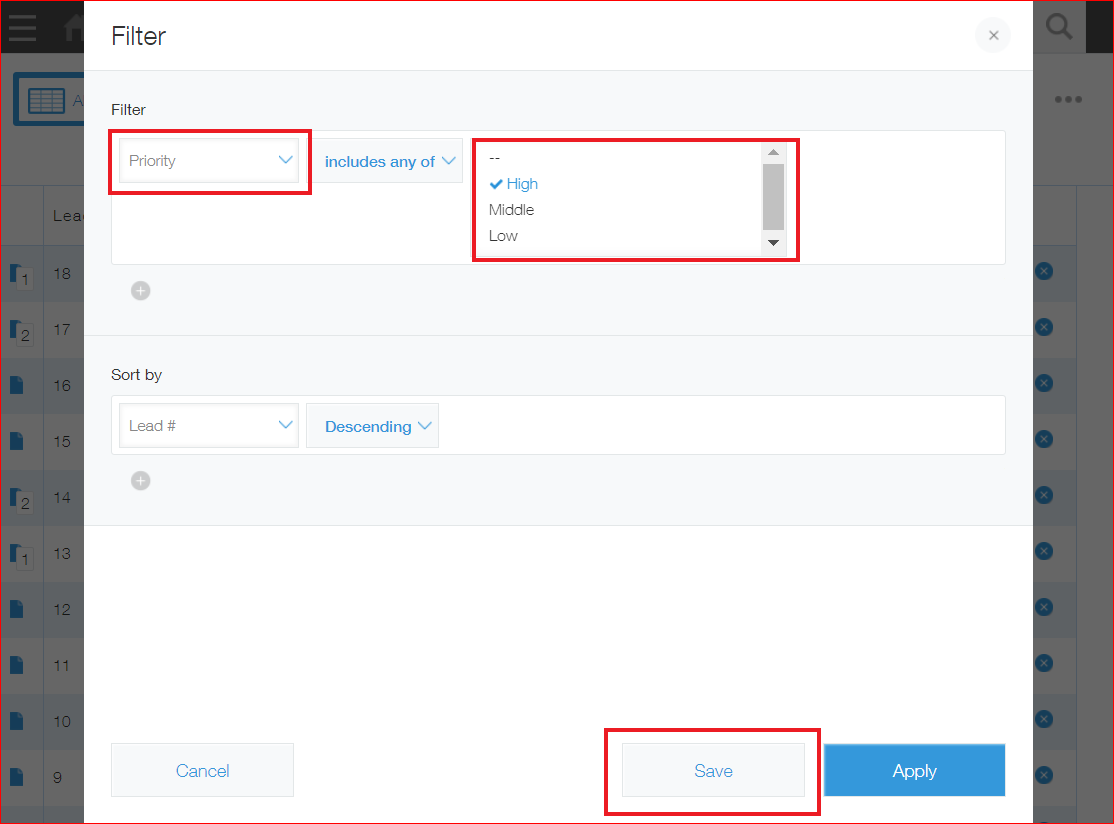1114x824 pixels.
Task: Click the Cancel button
Action: click(x=202, y=770)
